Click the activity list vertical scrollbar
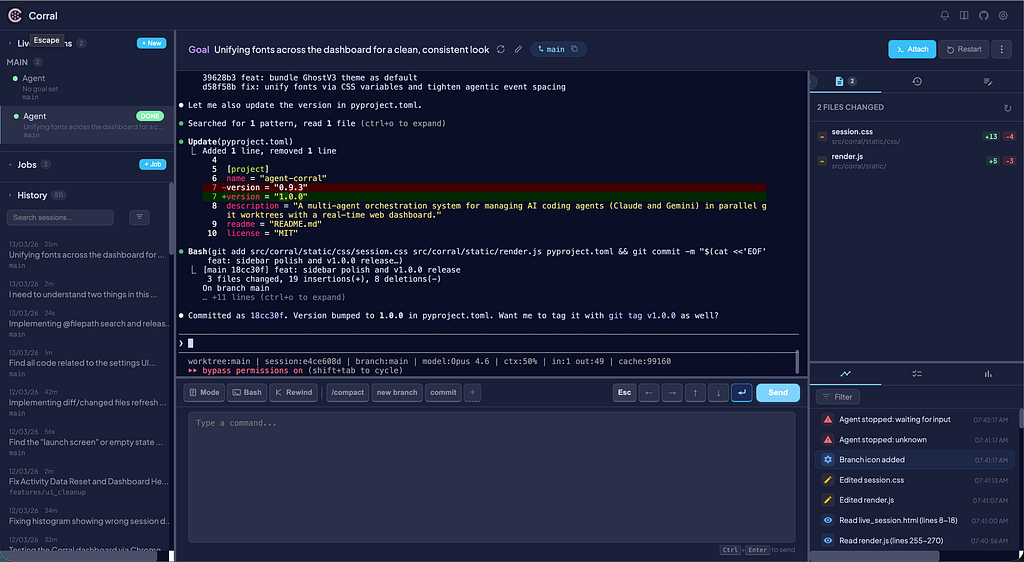Image resolution: width=1024 pixels, height=562 pixels. [x=1021, y=419]
